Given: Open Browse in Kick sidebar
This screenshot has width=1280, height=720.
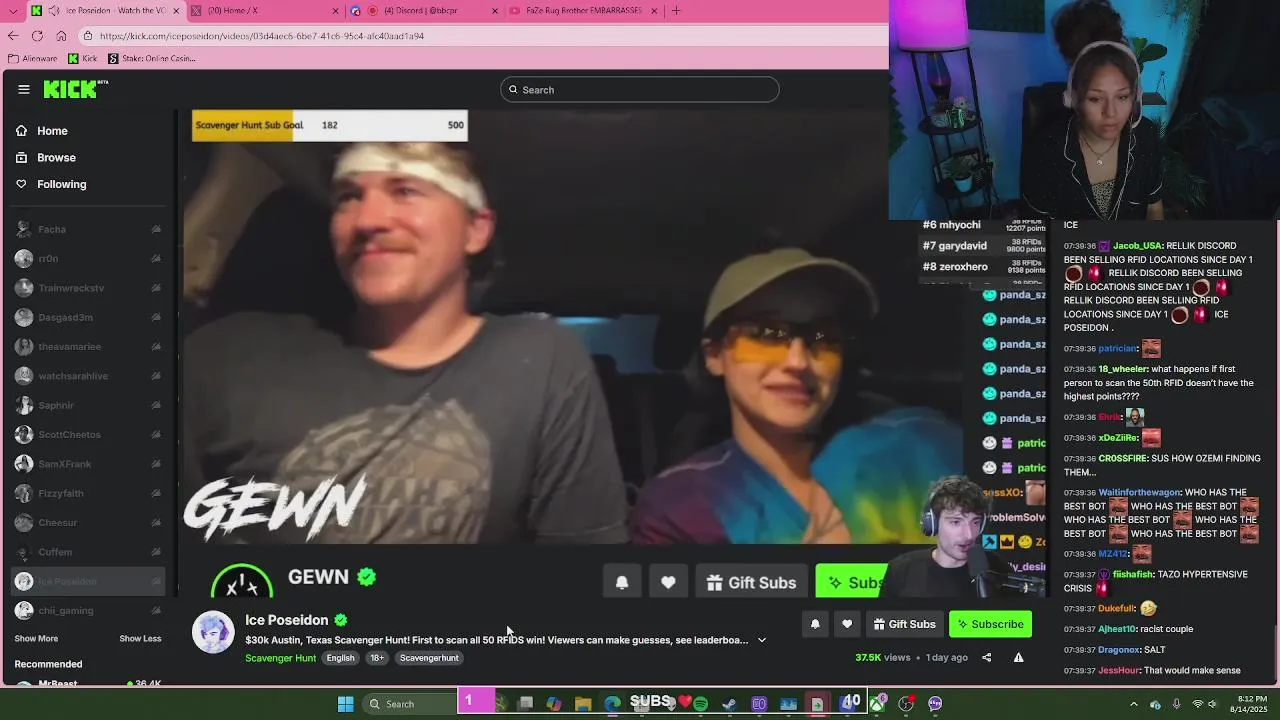Looking at the screenshot, I should pyautogui.click(x=46, y=157).
